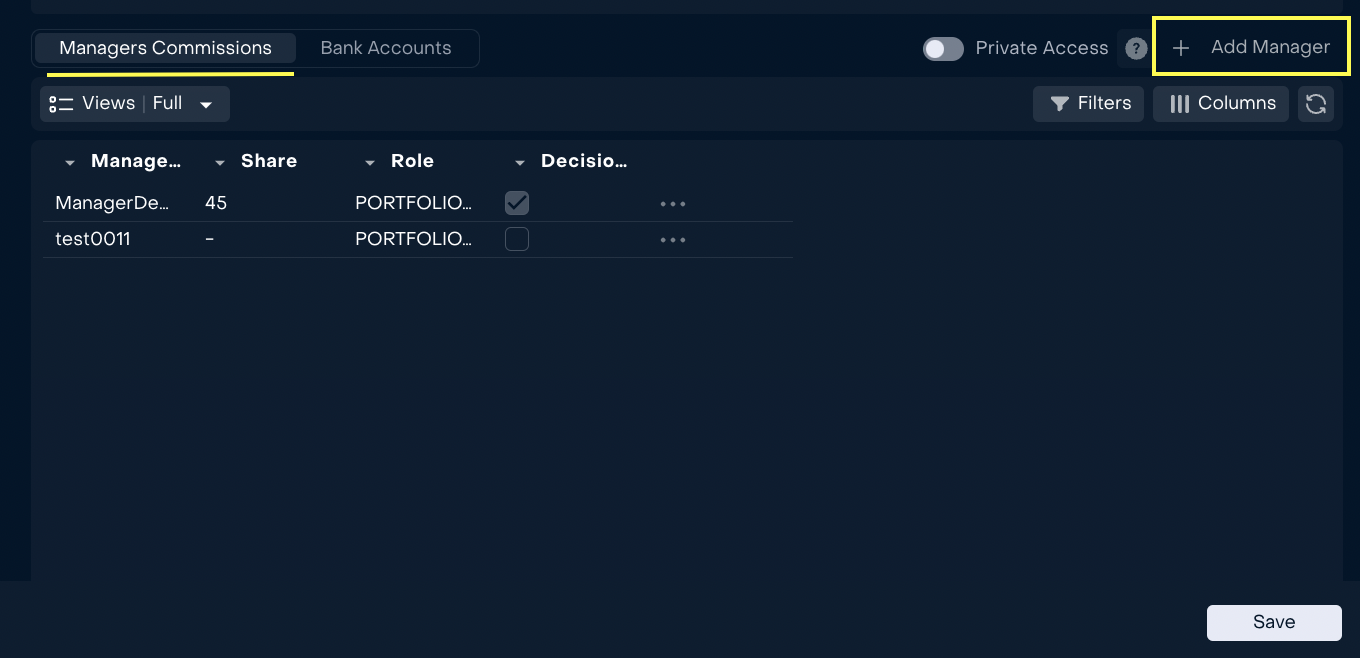Image resolution: width=1360 pixels, height=658 pixels.
Task: Click the PORTFOLIO… role in ManagerDe… row
Action: [414, 203]
